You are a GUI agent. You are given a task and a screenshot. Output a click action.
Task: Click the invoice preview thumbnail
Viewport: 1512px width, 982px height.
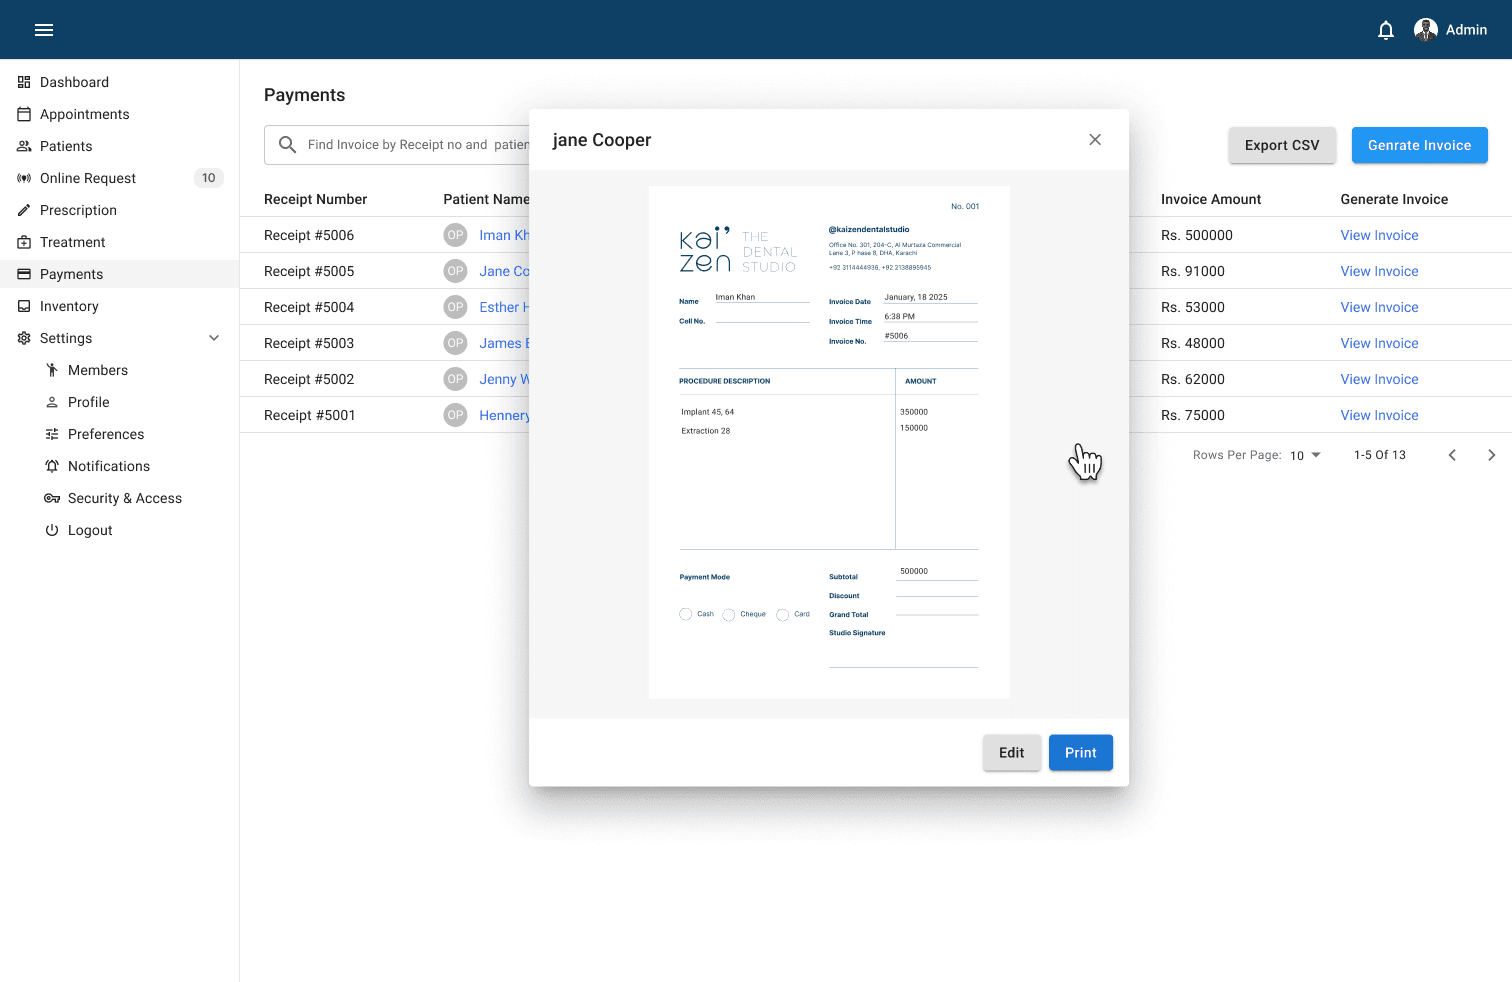(829, 442)
